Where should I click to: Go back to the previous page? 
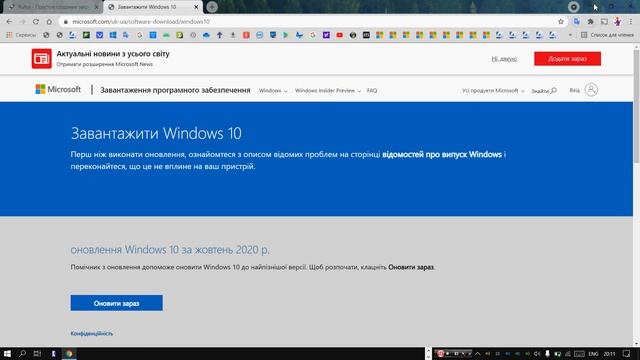pyautogui.click(x=9, y=22)
